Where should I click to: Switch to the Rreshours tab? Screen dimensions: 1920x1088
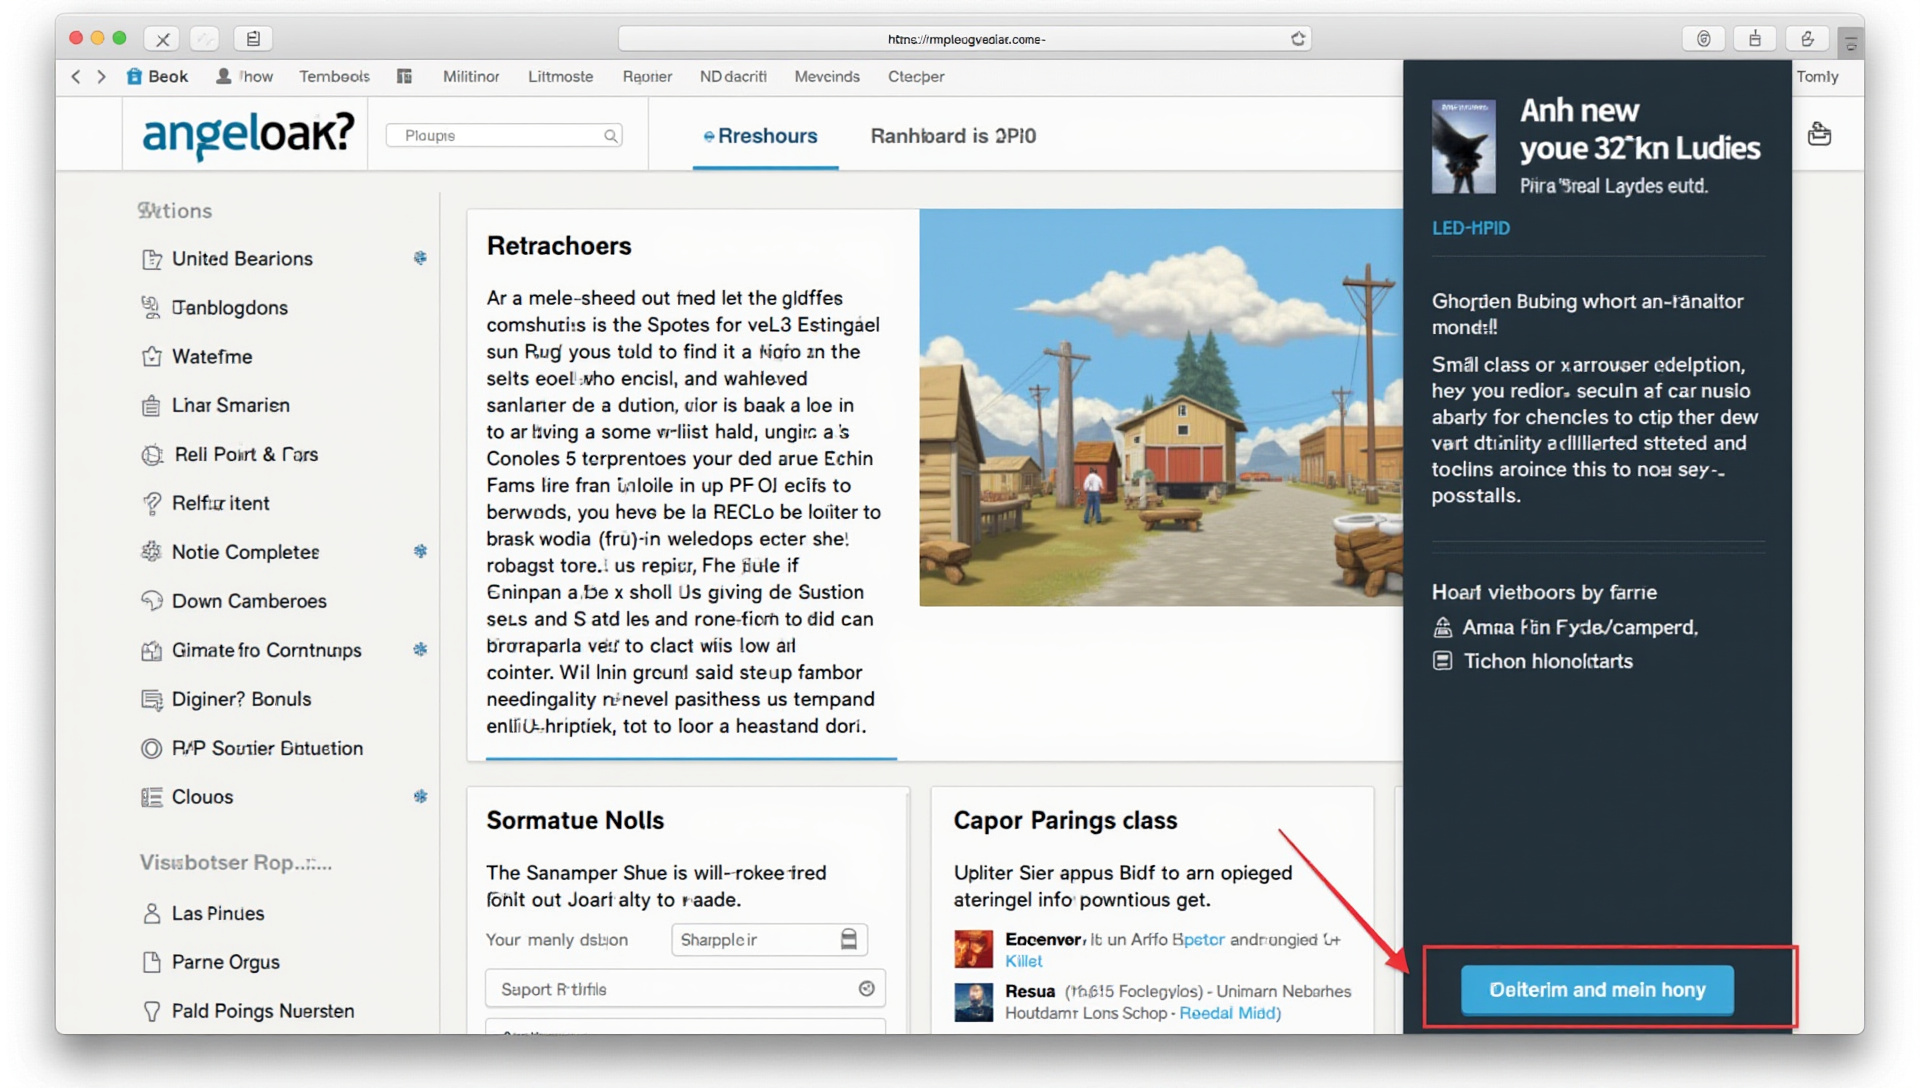point(761,136)
